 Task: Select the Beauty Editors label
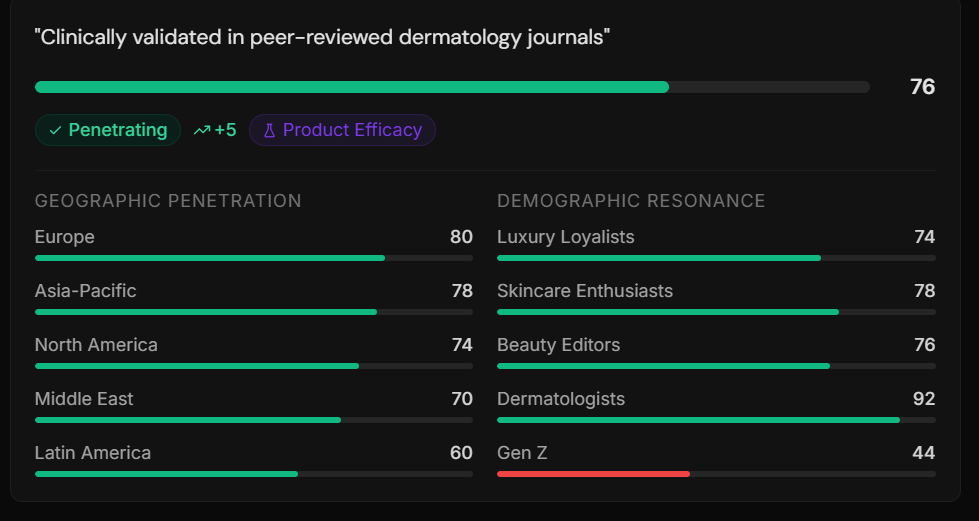click(558, 345)
